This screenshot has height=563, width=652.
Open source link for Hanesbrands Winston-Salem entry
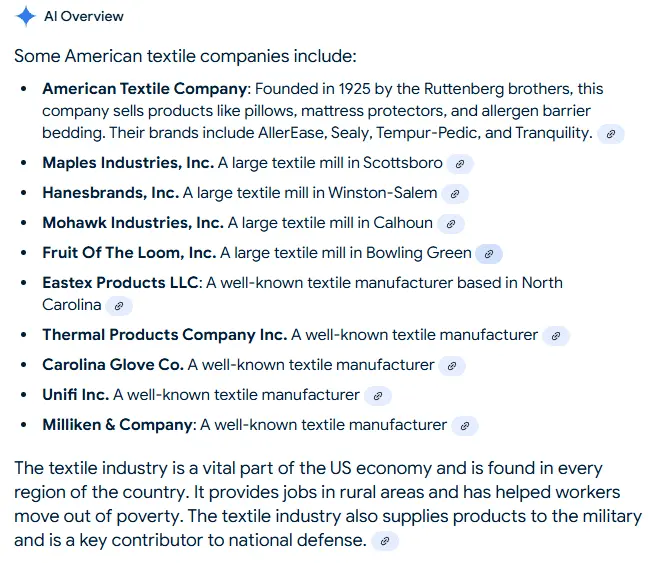click(x=455, y=194)
